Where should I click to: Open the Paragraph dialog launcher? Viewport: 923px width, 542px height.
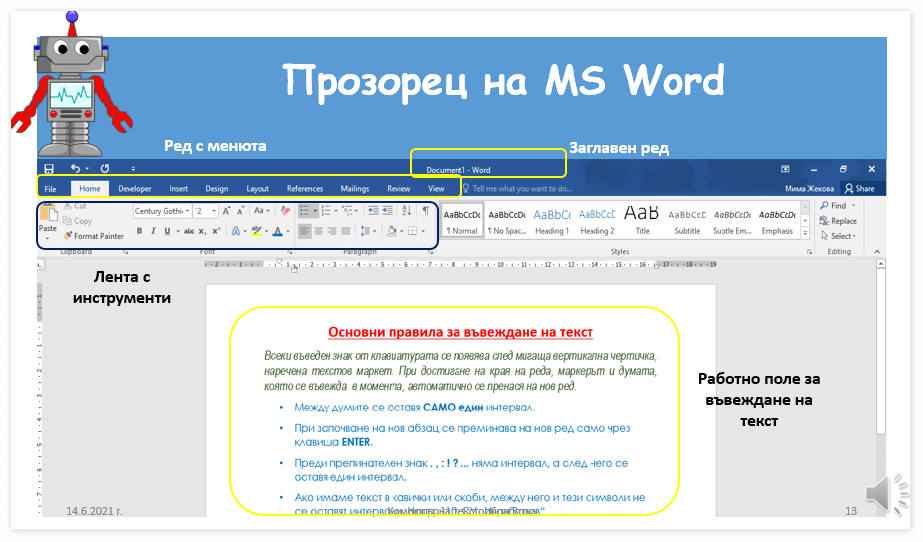[431, 252]
